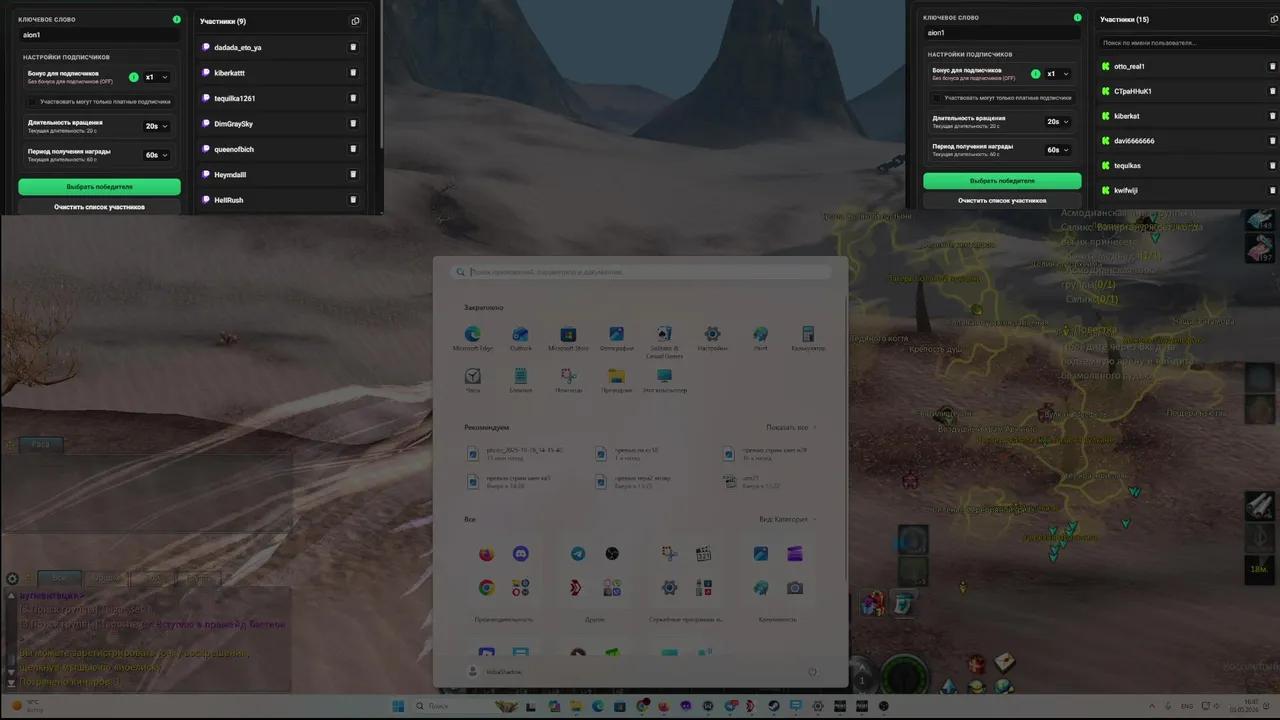Copy the Участники (9) participant list
This screenshot has height=720, width=1280.
click(x=355, y=21)
